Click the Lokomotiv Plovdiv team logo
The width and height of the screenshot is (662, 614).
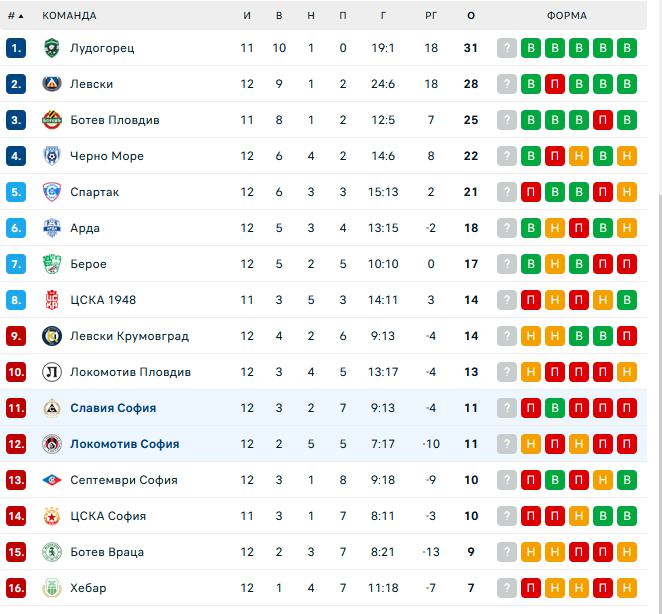coord(52,372)
